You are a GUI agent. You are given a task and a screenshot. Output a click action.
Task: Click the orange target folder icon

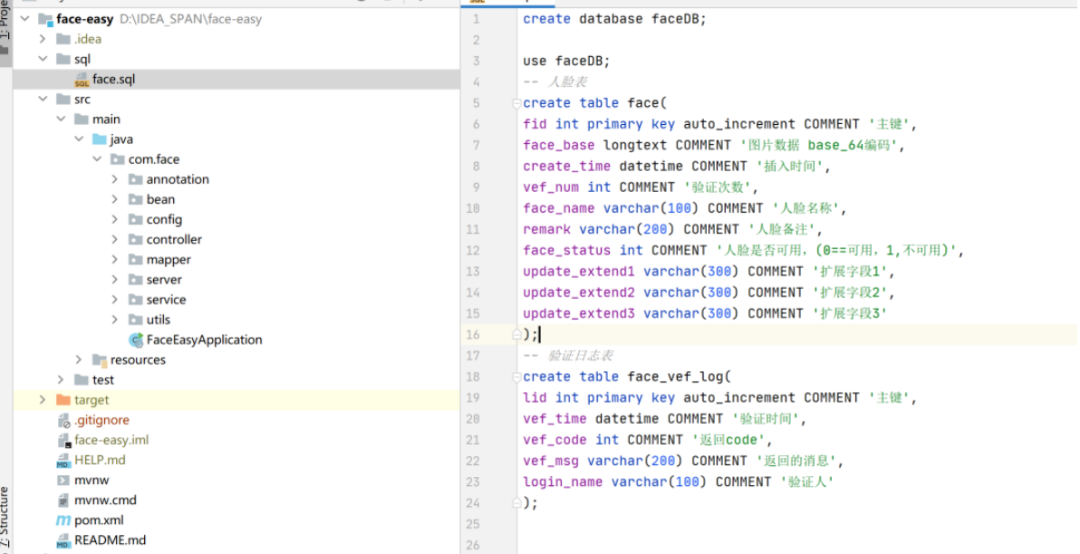[x=64, y=400]
